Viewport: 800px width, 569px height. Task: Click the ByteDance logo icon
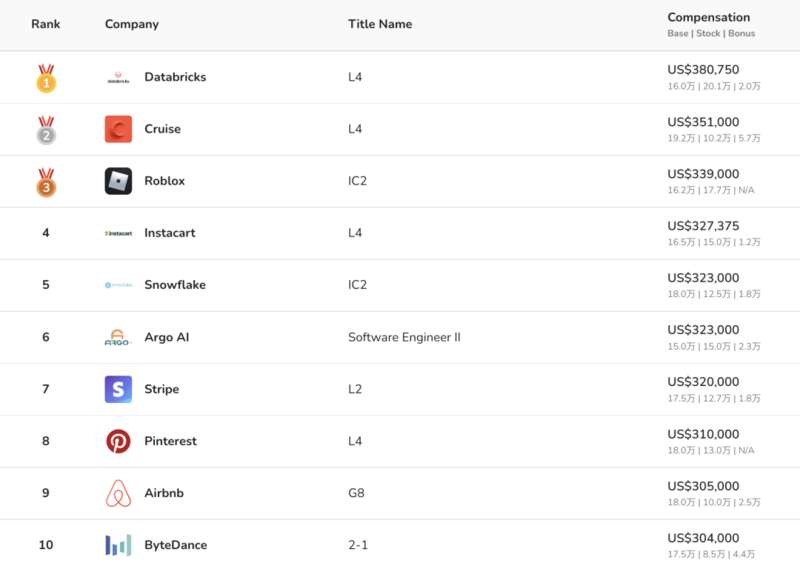pyautogui.click(x=118, y=545)
